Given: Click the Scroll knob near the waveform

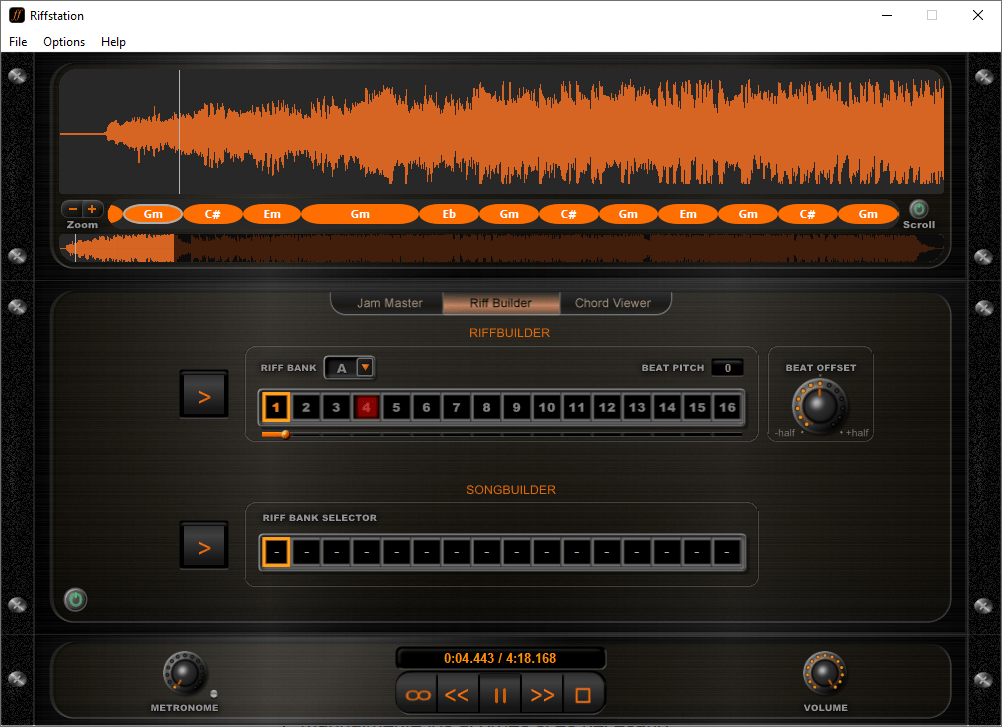Looking at the screenshot, I should coord(918,211).
